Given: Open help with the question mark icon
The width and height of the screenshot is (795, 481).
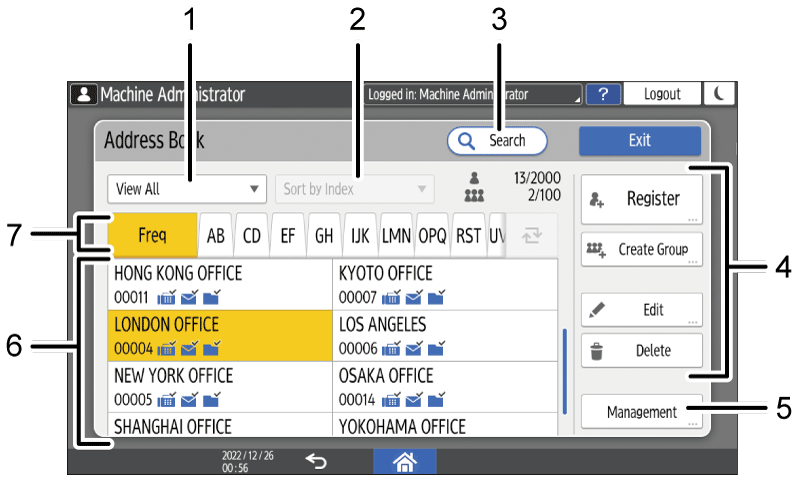Looking at the screenshot, I should [601, 94].
